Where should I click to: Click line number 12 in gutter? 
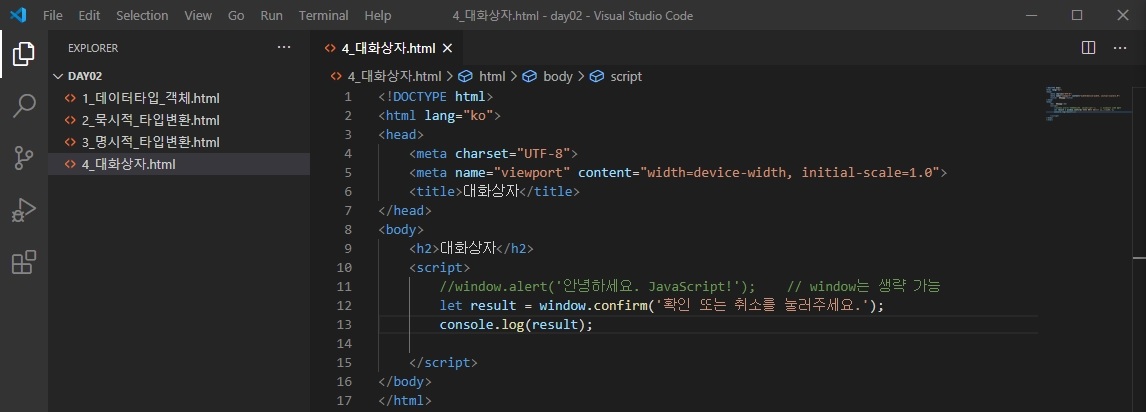[x=345, y=305]
